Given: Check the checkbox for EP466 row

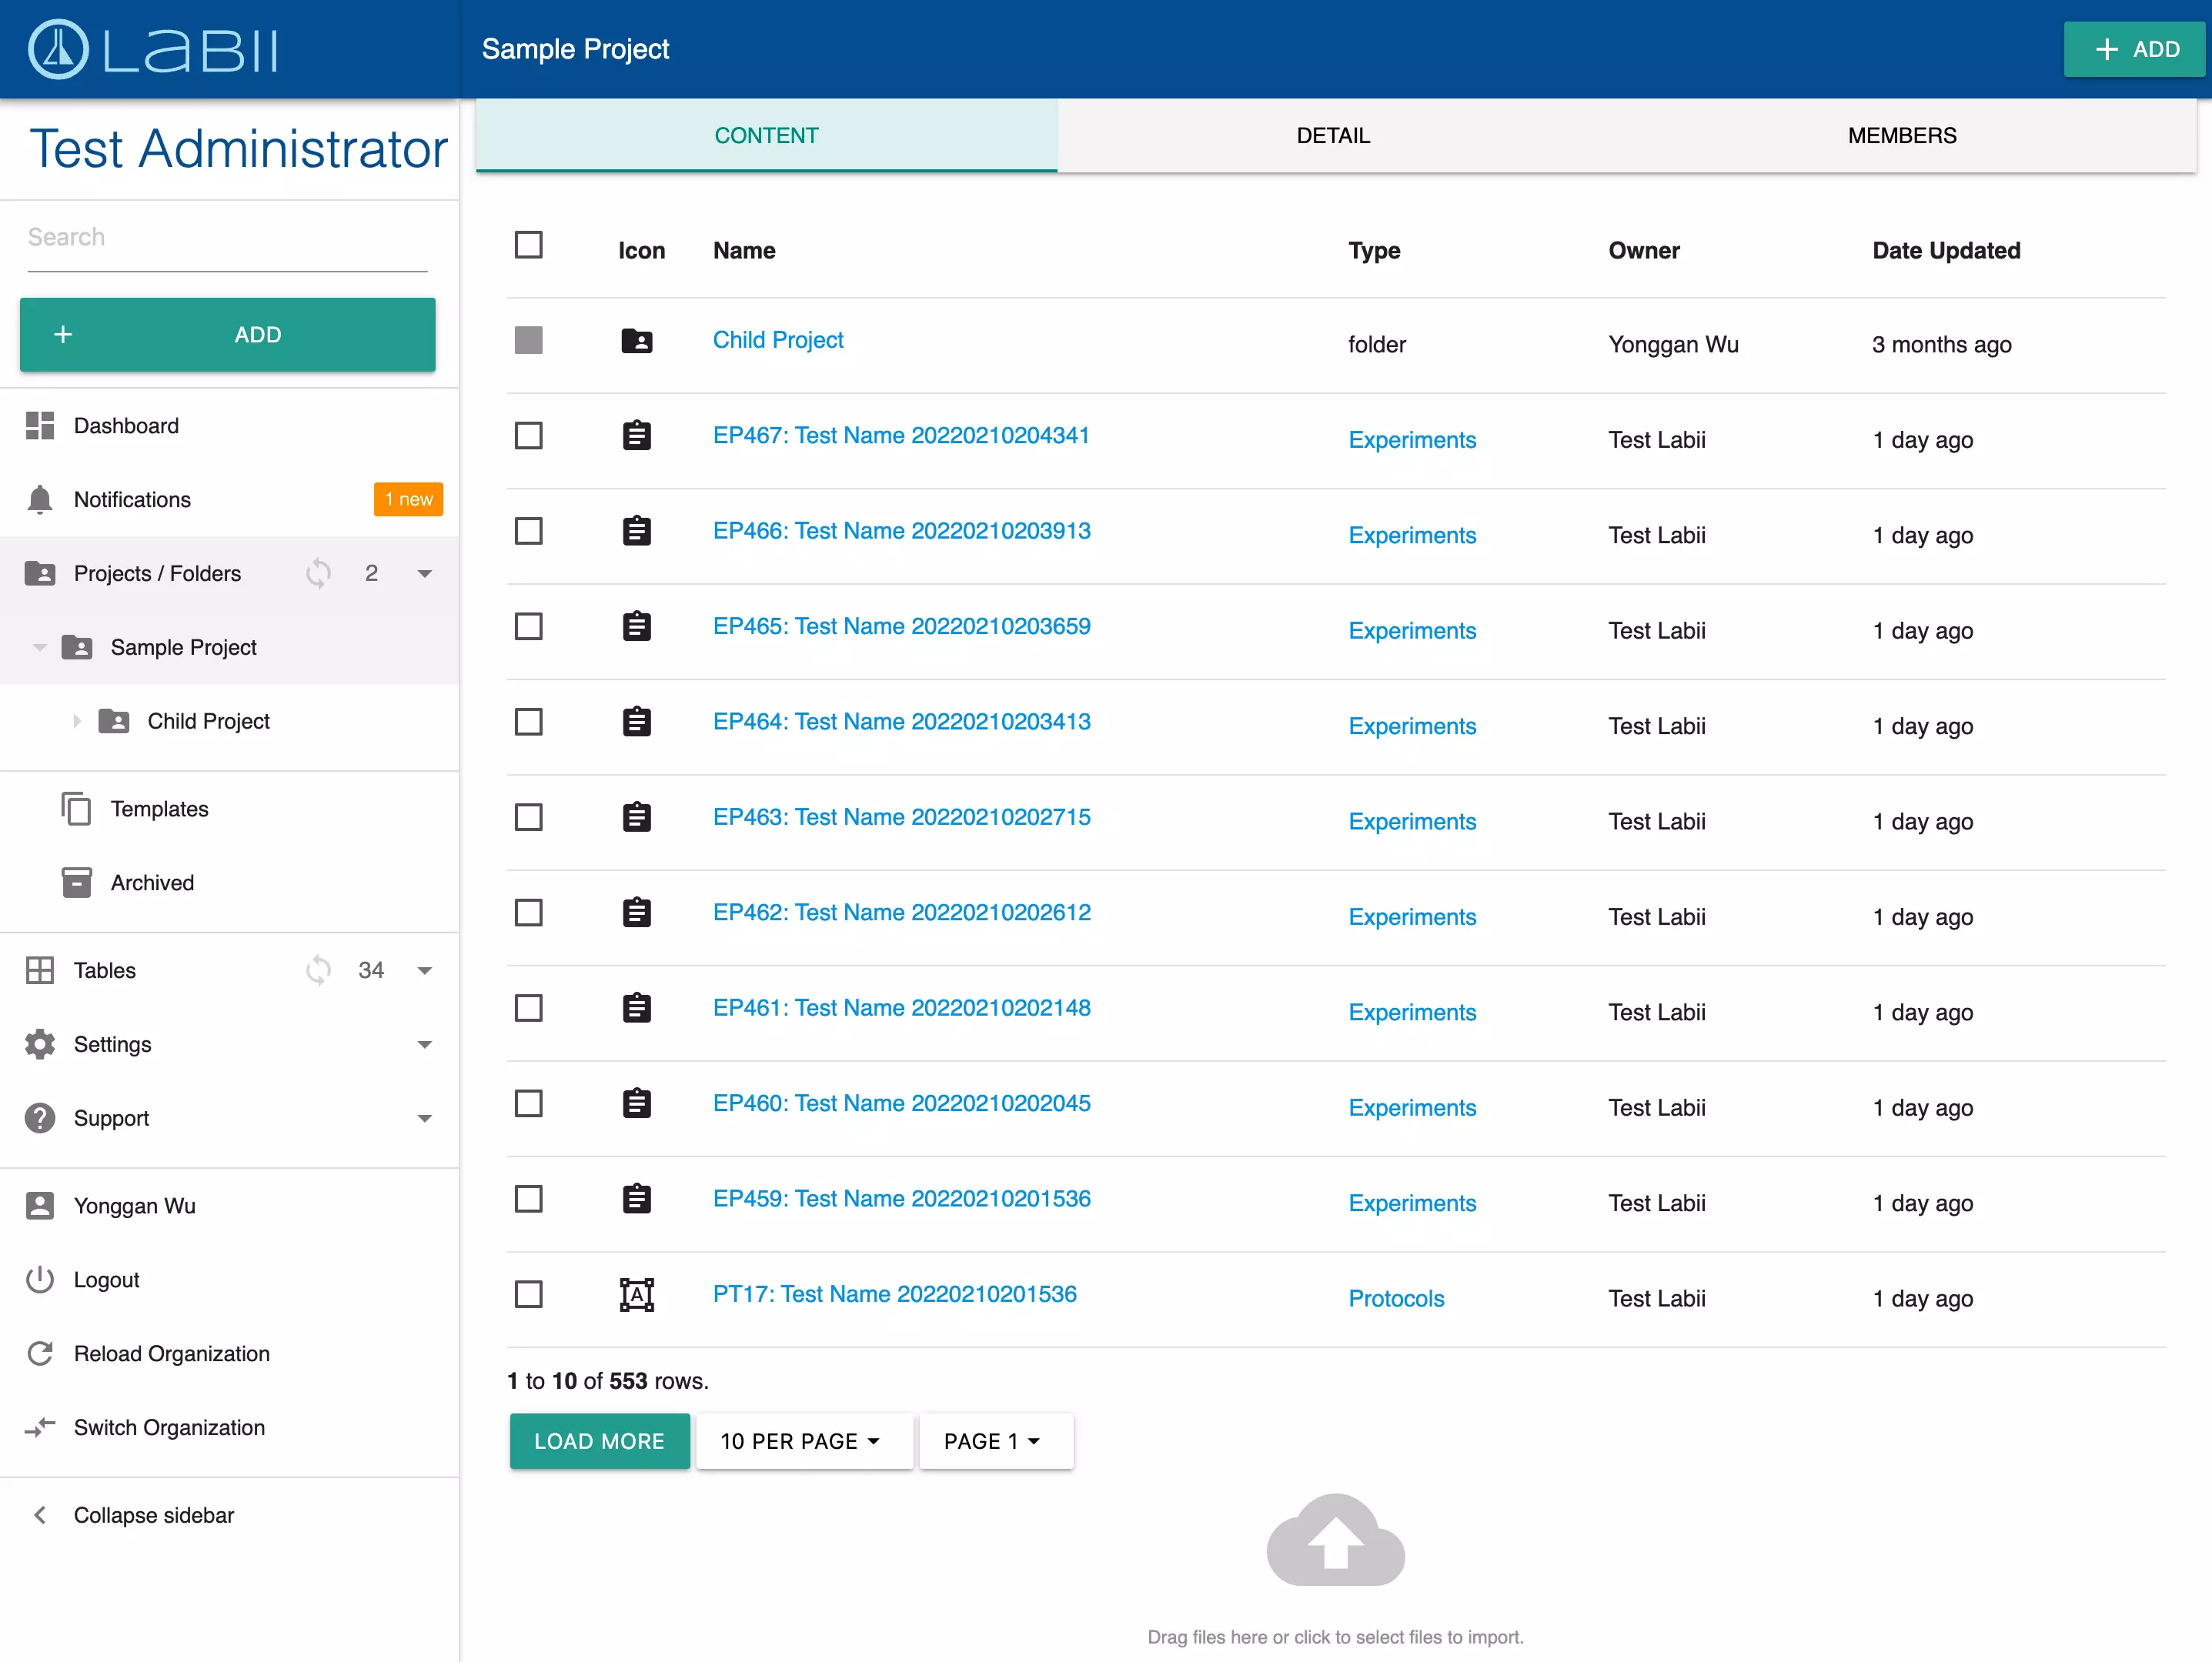Looking at the screenshot, I should (529, 530).
